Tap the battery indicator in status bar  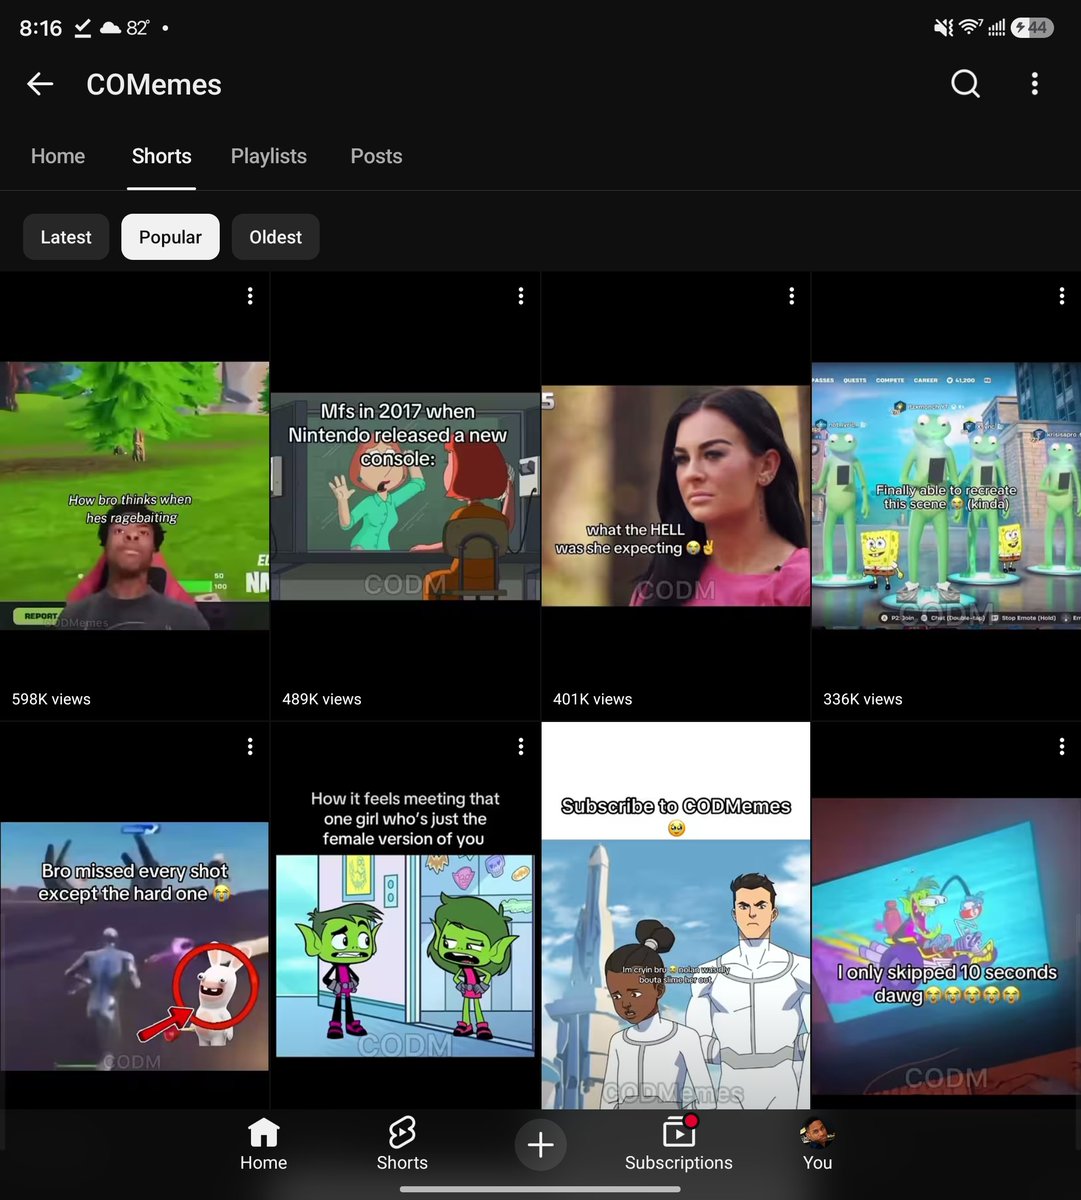[1031, 28]
